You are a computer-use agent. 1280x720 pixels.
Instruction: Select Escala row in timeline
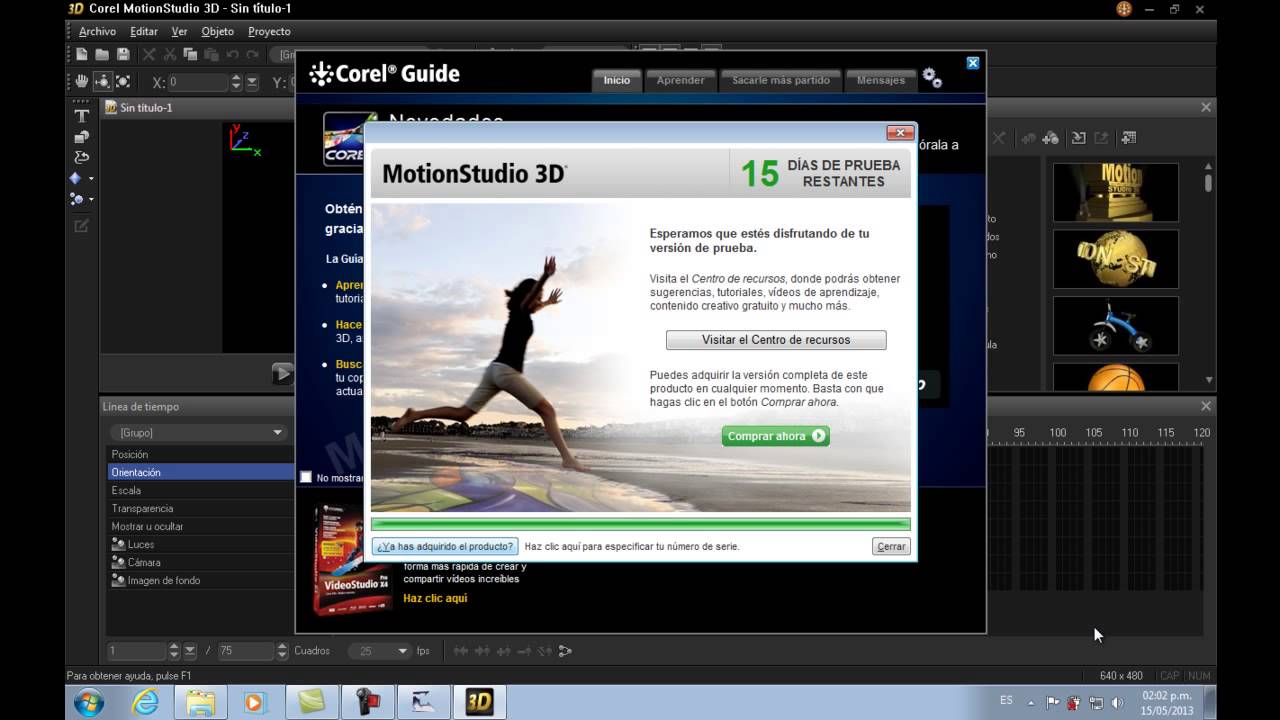pyautogui.click(x=200, y=490)
